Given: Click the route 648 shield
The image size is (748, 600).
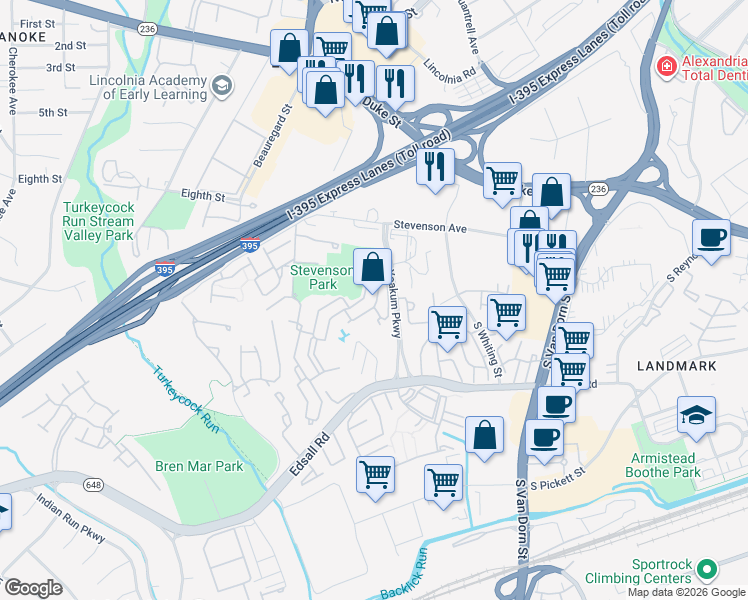Looking at the screenshot, I should coord(93,485).
